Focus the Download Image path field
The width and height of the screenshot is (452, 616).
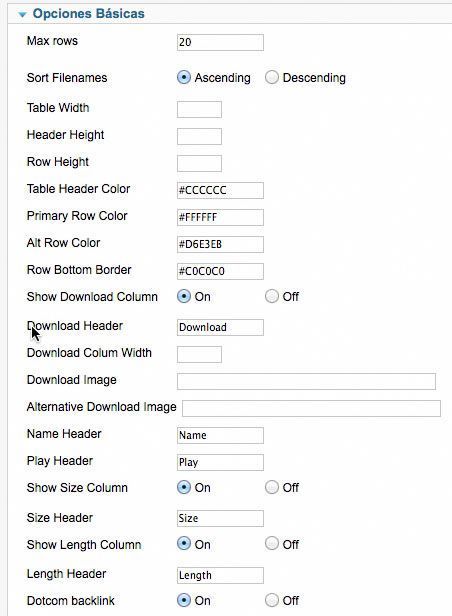tap(306, 381)
